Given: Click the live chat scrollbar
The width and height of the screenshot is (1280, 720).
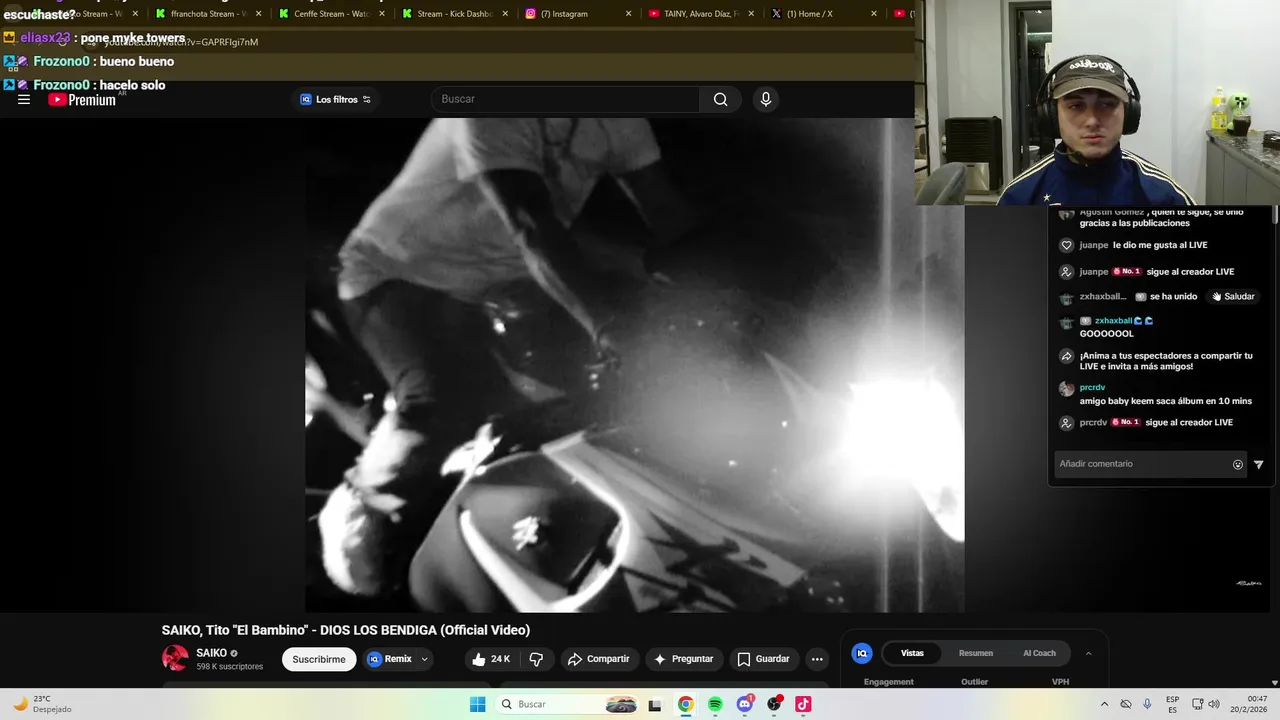Looking at the screenshot, I should pyautogui.click(x=1274, y=216).
